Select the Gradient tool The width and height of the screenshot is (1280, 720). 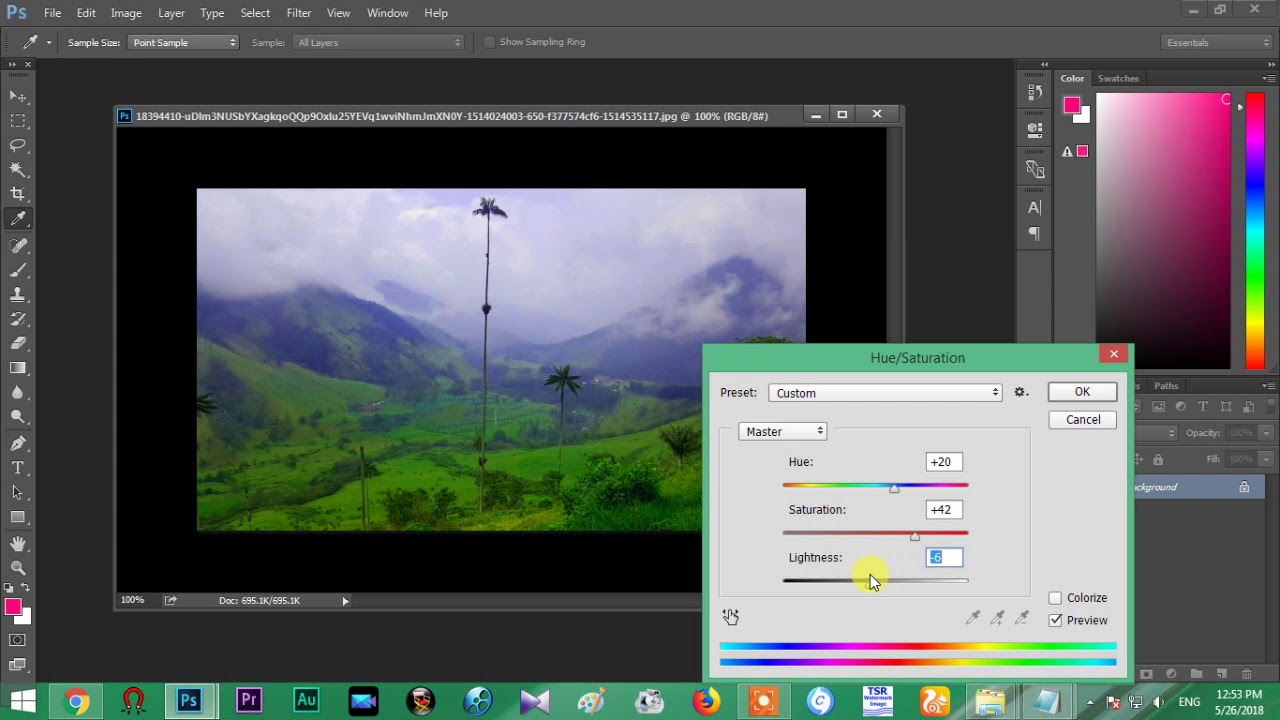click(x=18, y=368)
